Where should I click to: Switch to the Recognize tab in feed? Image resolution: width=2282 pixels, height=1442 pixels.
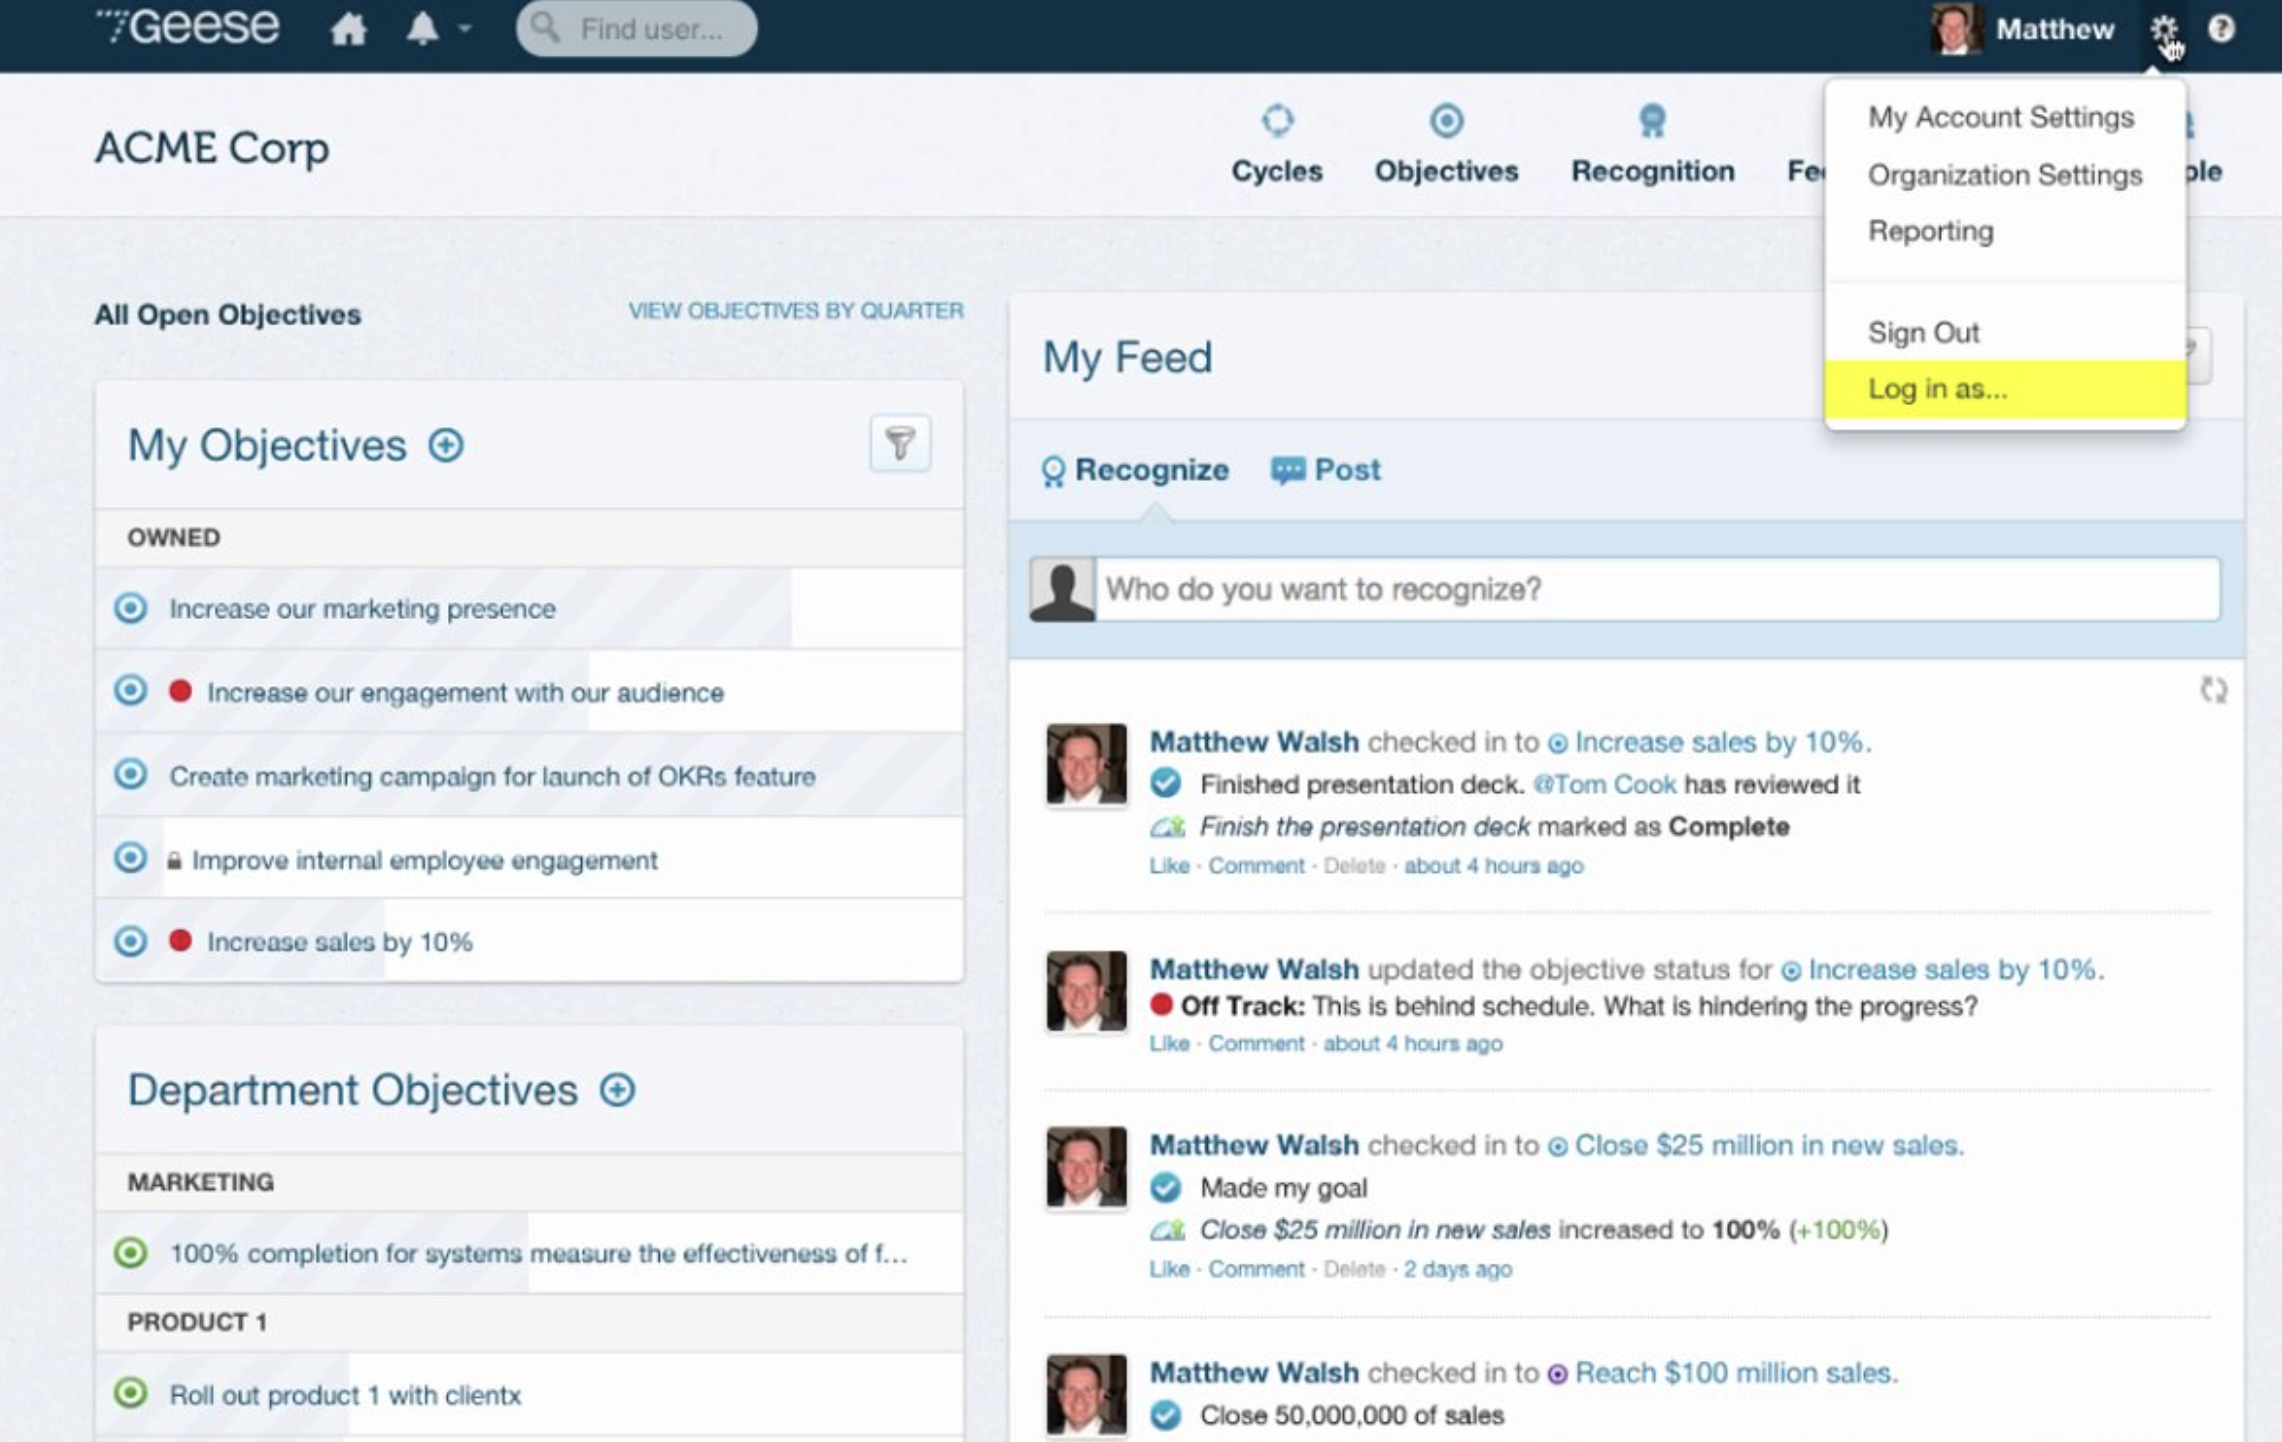(x=1135, y=470)
